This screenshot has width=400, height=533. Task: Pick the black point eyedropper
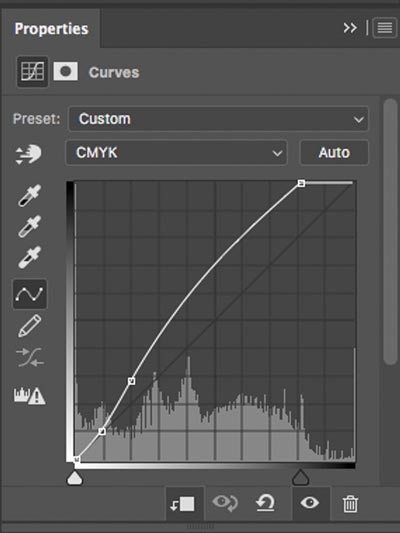(x=30, y=195)
